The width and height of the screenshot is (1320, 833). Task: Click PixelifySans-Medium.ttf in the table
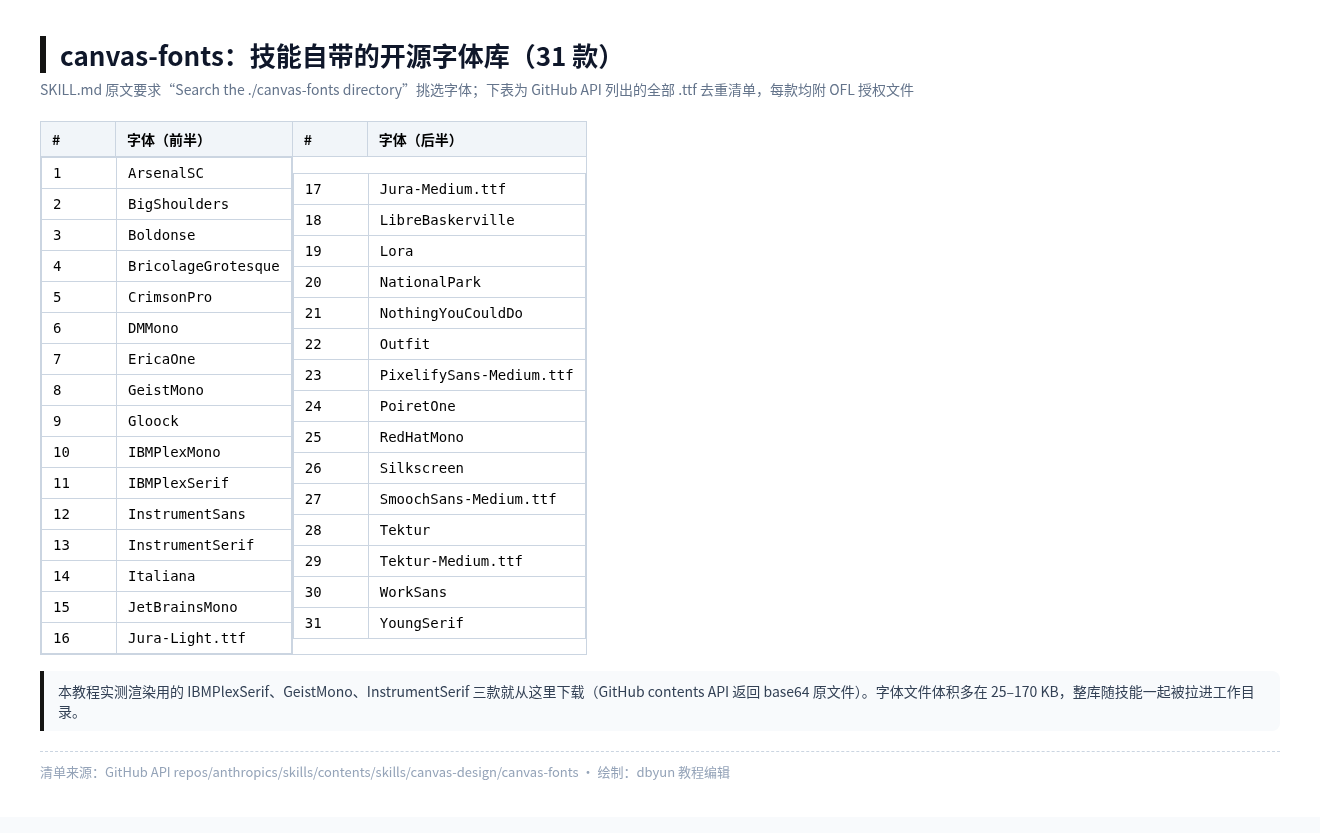coord(476,375)
